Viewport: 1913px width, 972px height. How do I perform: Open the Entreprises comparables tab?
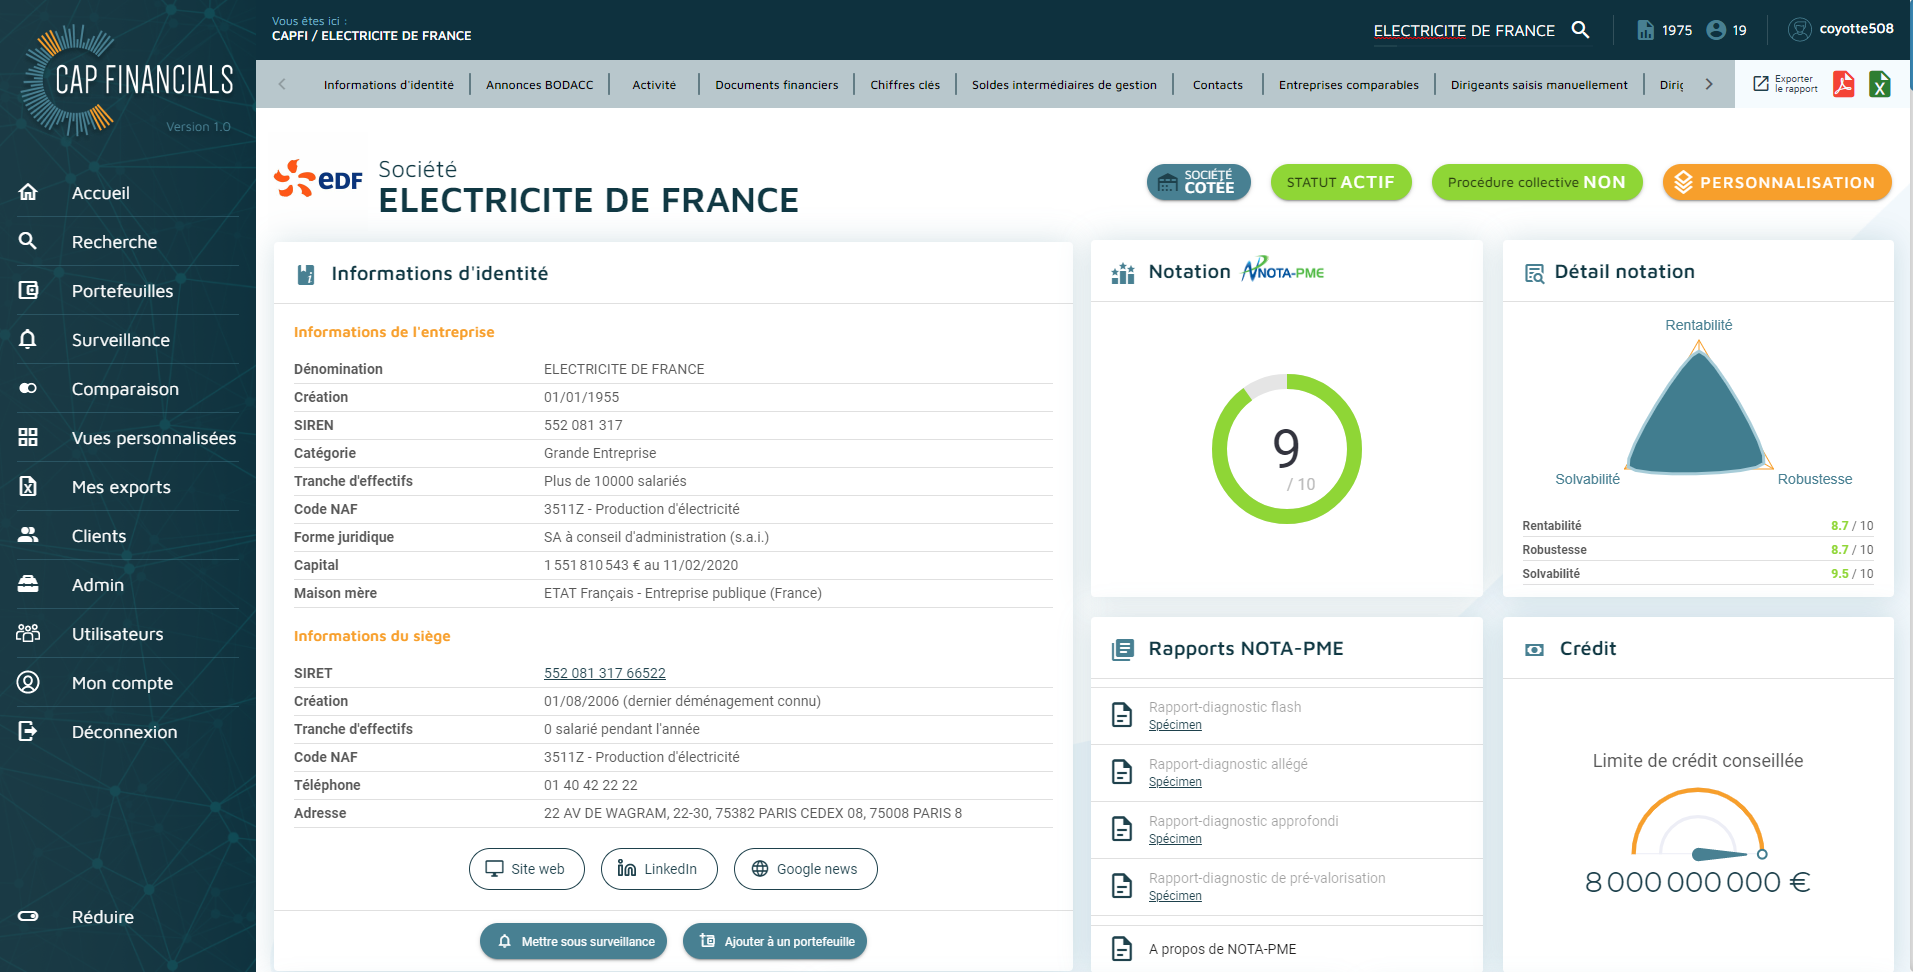(x=1349, y=85)
